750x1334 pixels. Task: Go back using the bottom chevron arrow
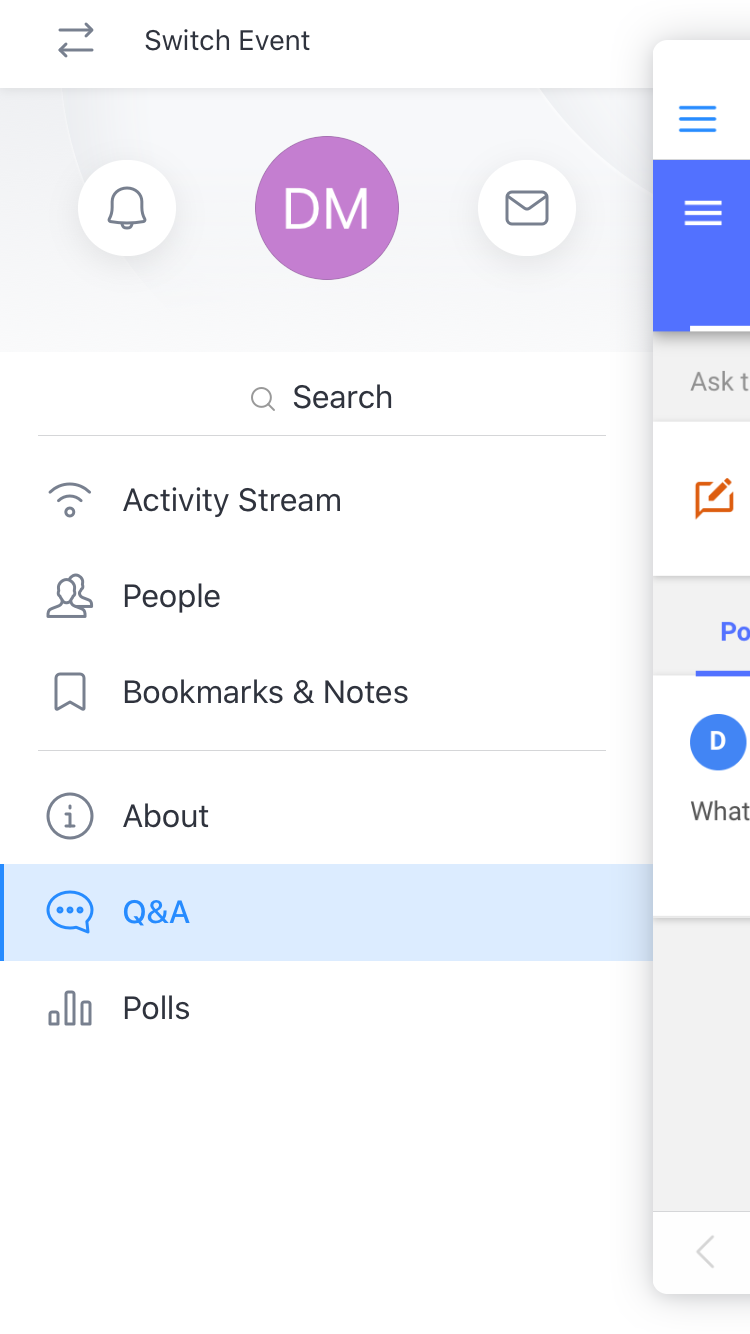click(706, 1252)
